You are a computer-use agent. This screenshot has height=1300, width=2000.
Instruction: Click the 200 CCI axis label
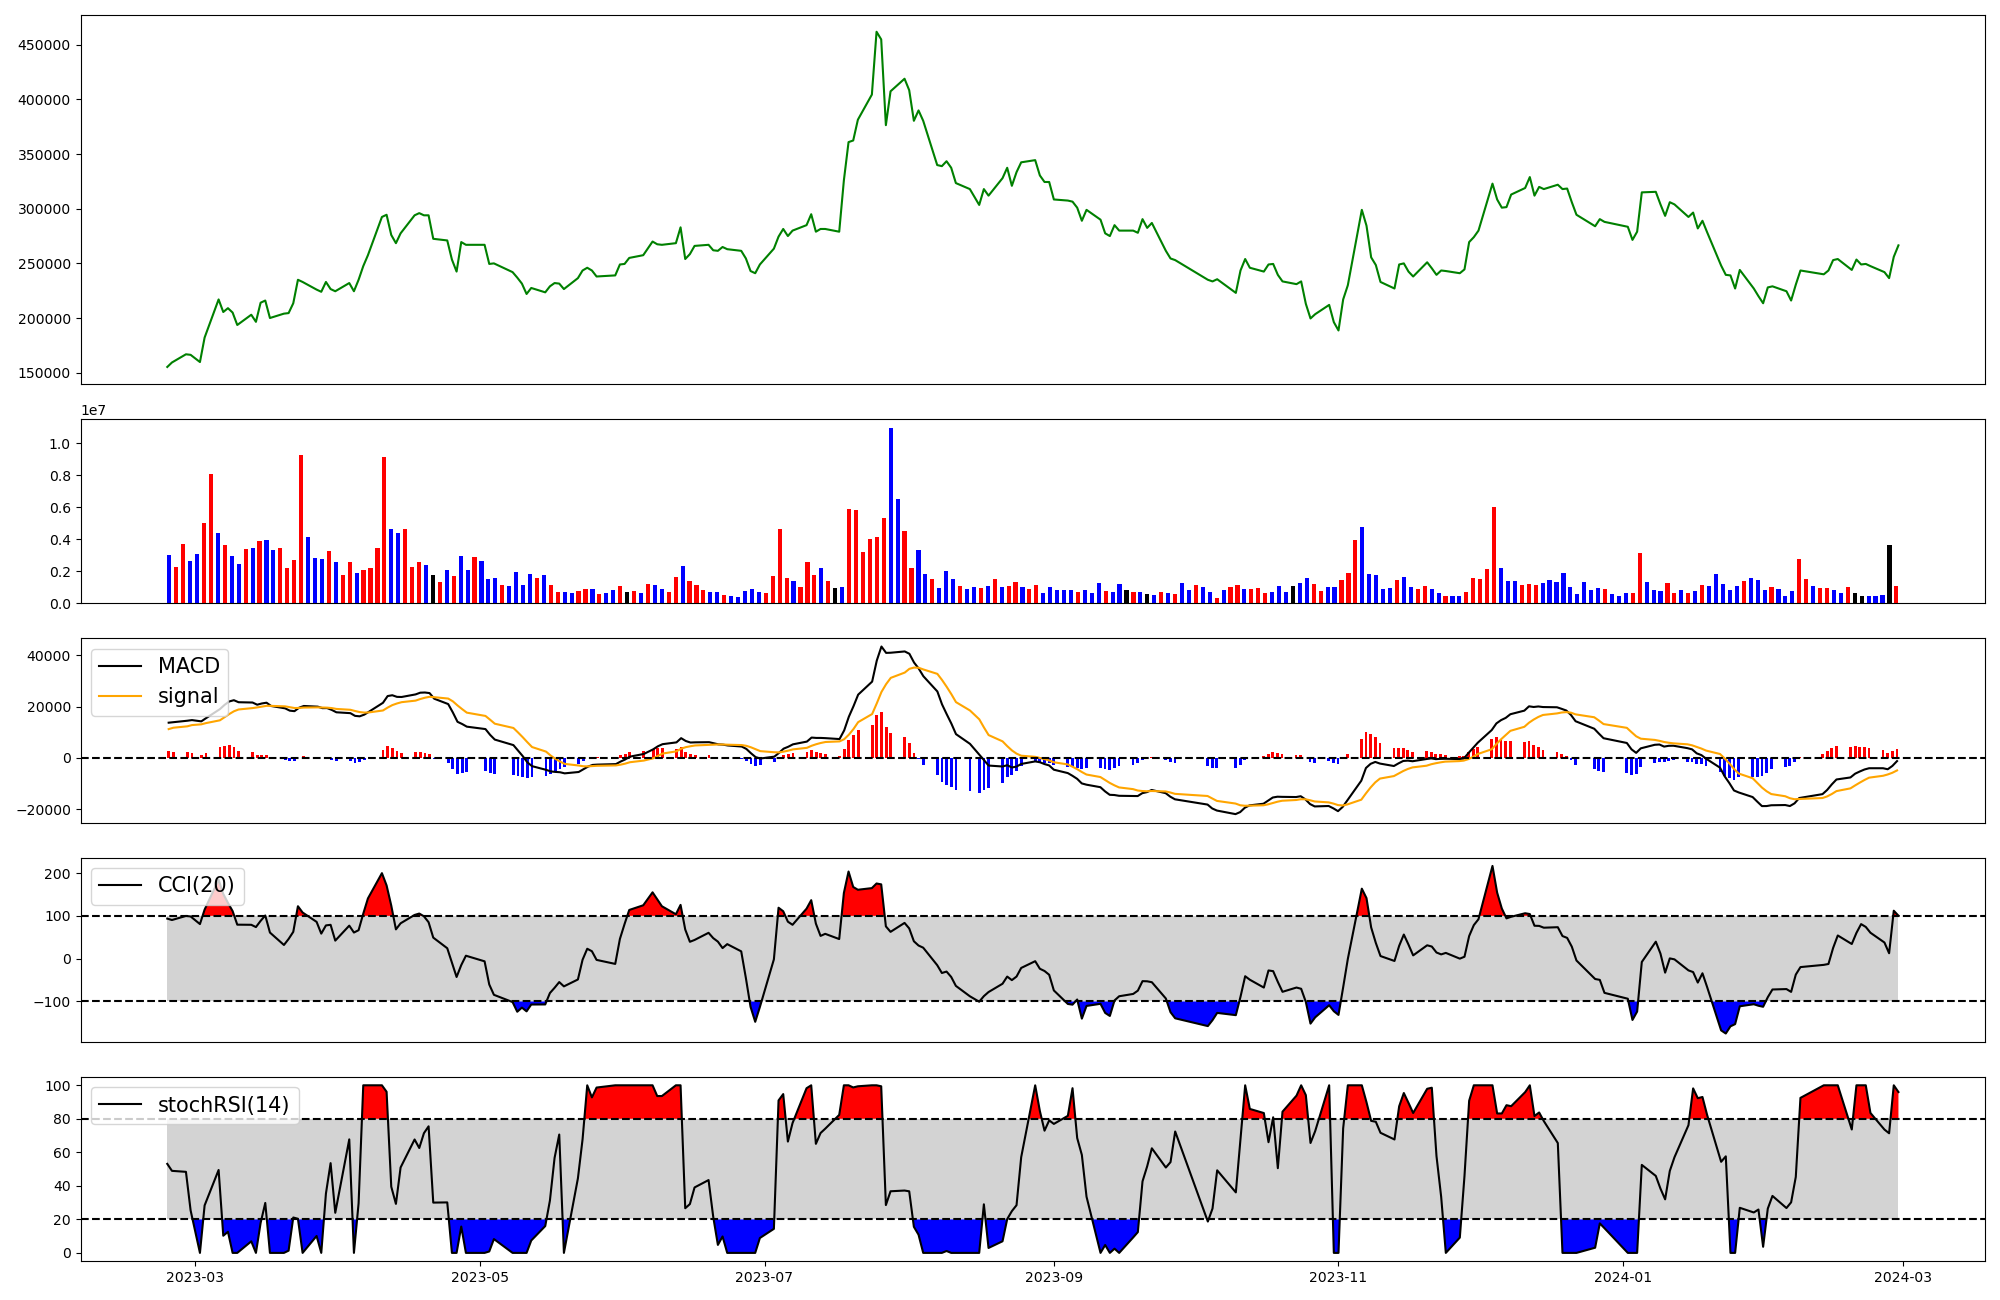[x=59, y=874]
